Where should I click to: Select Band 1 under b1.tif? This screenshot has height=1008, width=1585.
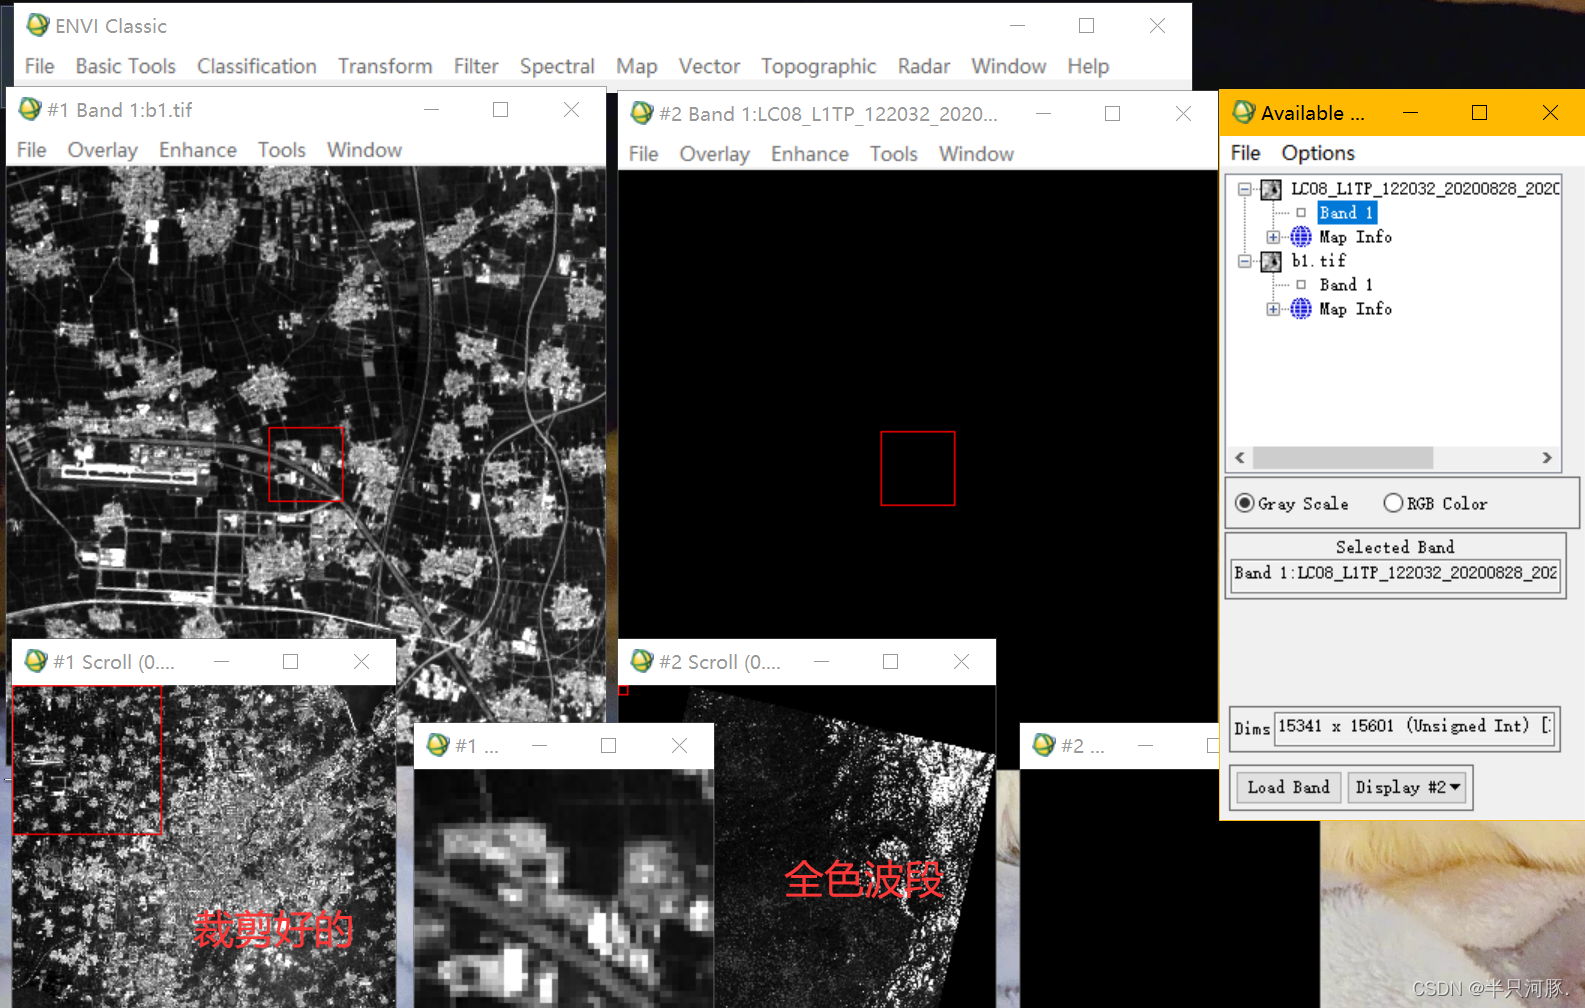point(1346,285)
